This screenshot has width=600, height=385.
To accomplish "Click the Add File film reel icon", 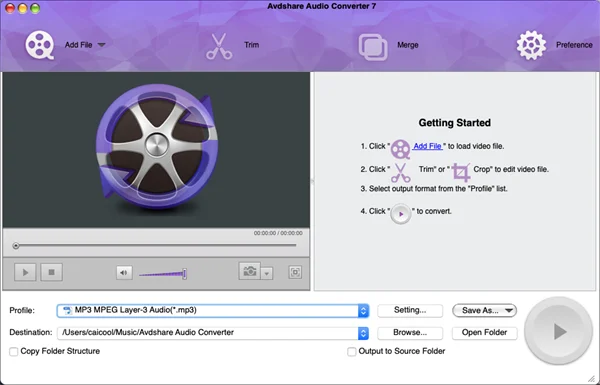I will (39, 45).
